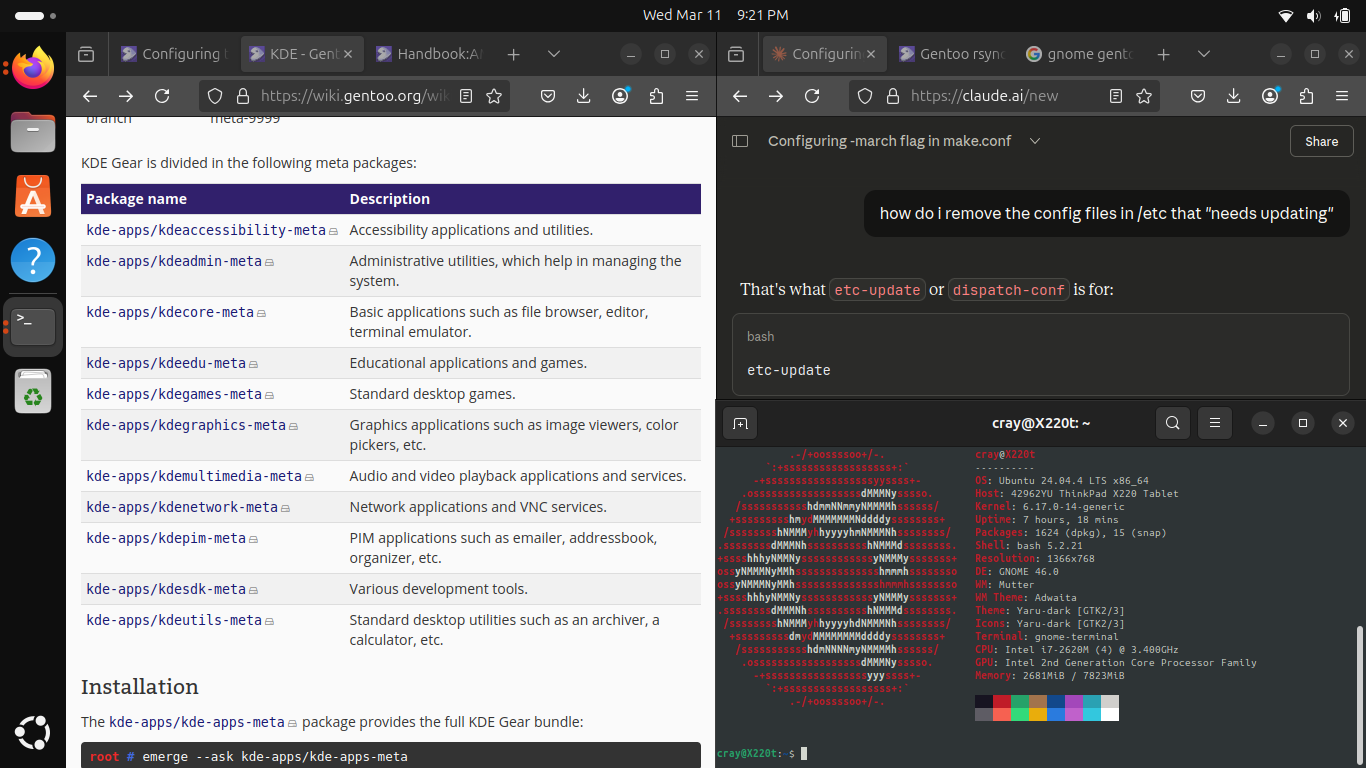Image resolution: width=1366 pixels, height=768 pixels.
Task: Reload the Gentoo wiki page
Action: pyautogui.click(x=162, y=96)
